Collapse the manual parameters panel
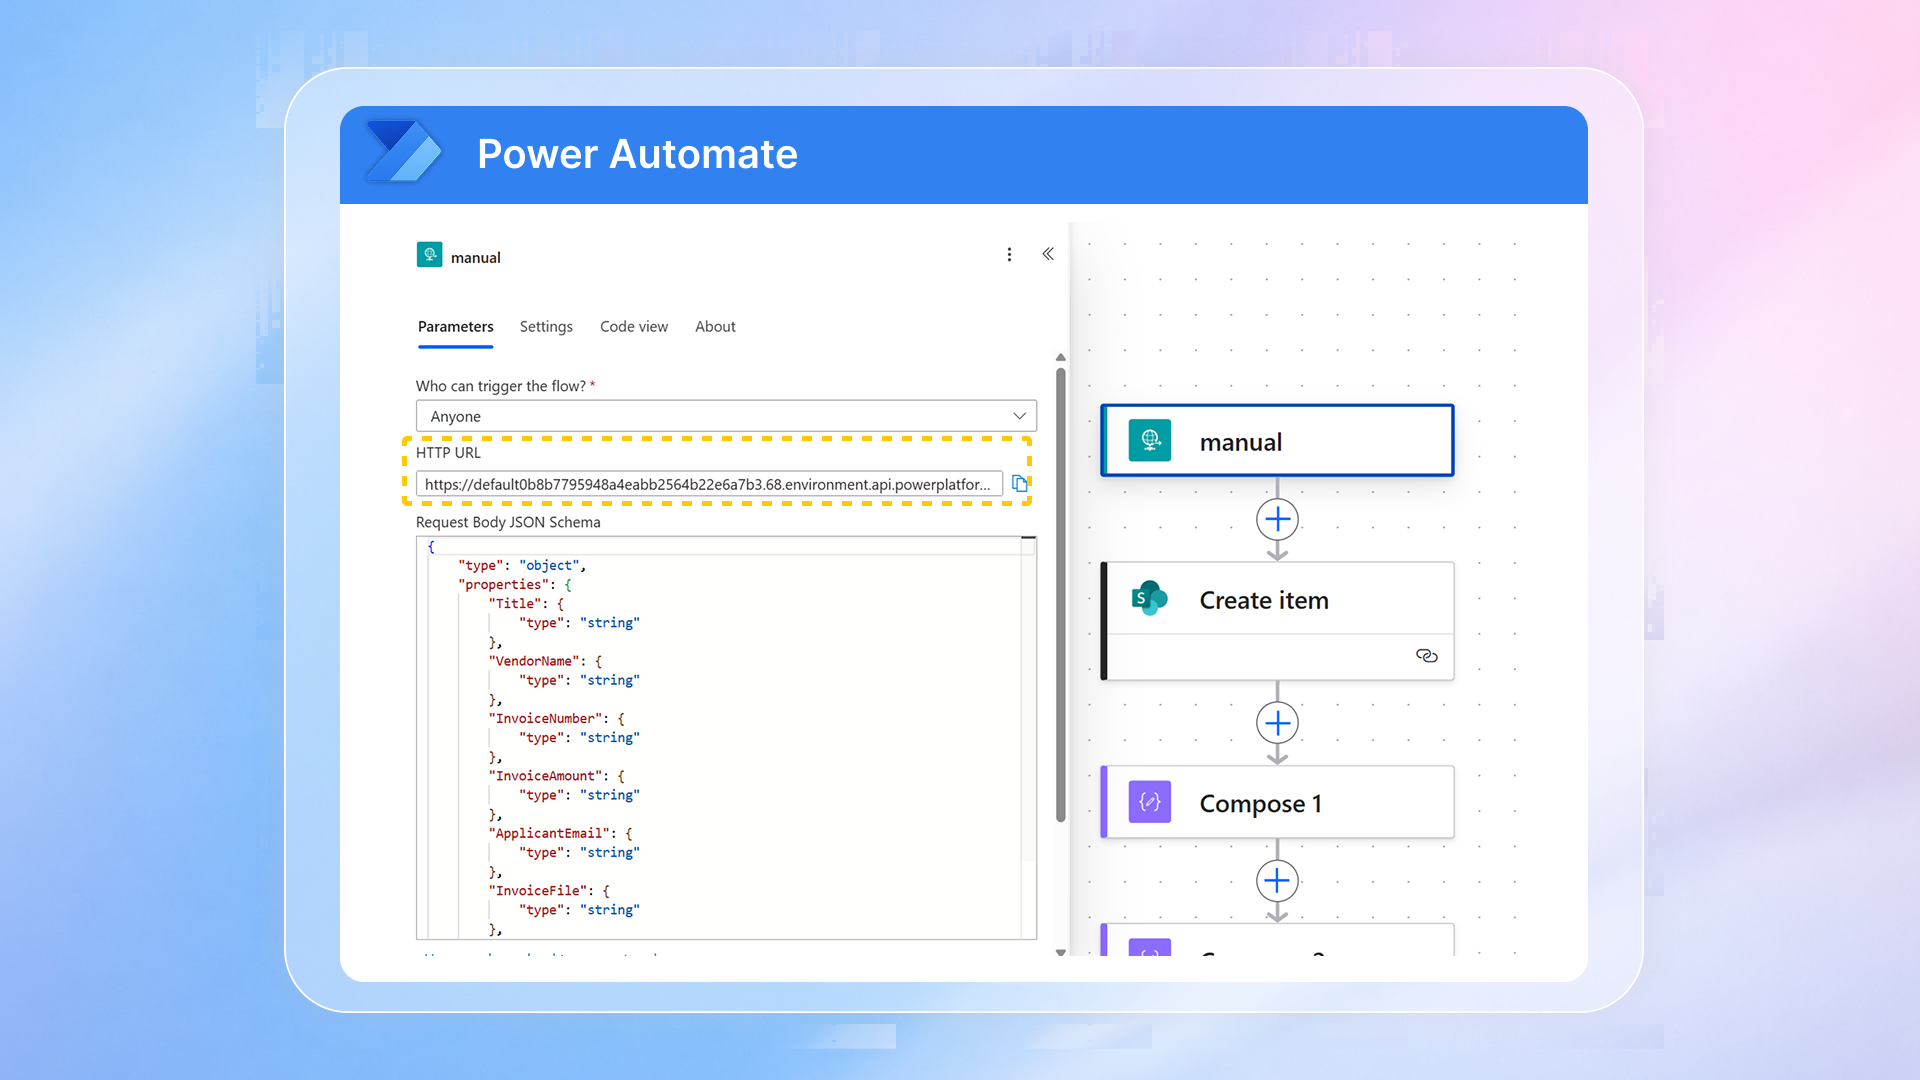The height and width of the screenshot is (1080, 1920). [x=1048, y=254]
